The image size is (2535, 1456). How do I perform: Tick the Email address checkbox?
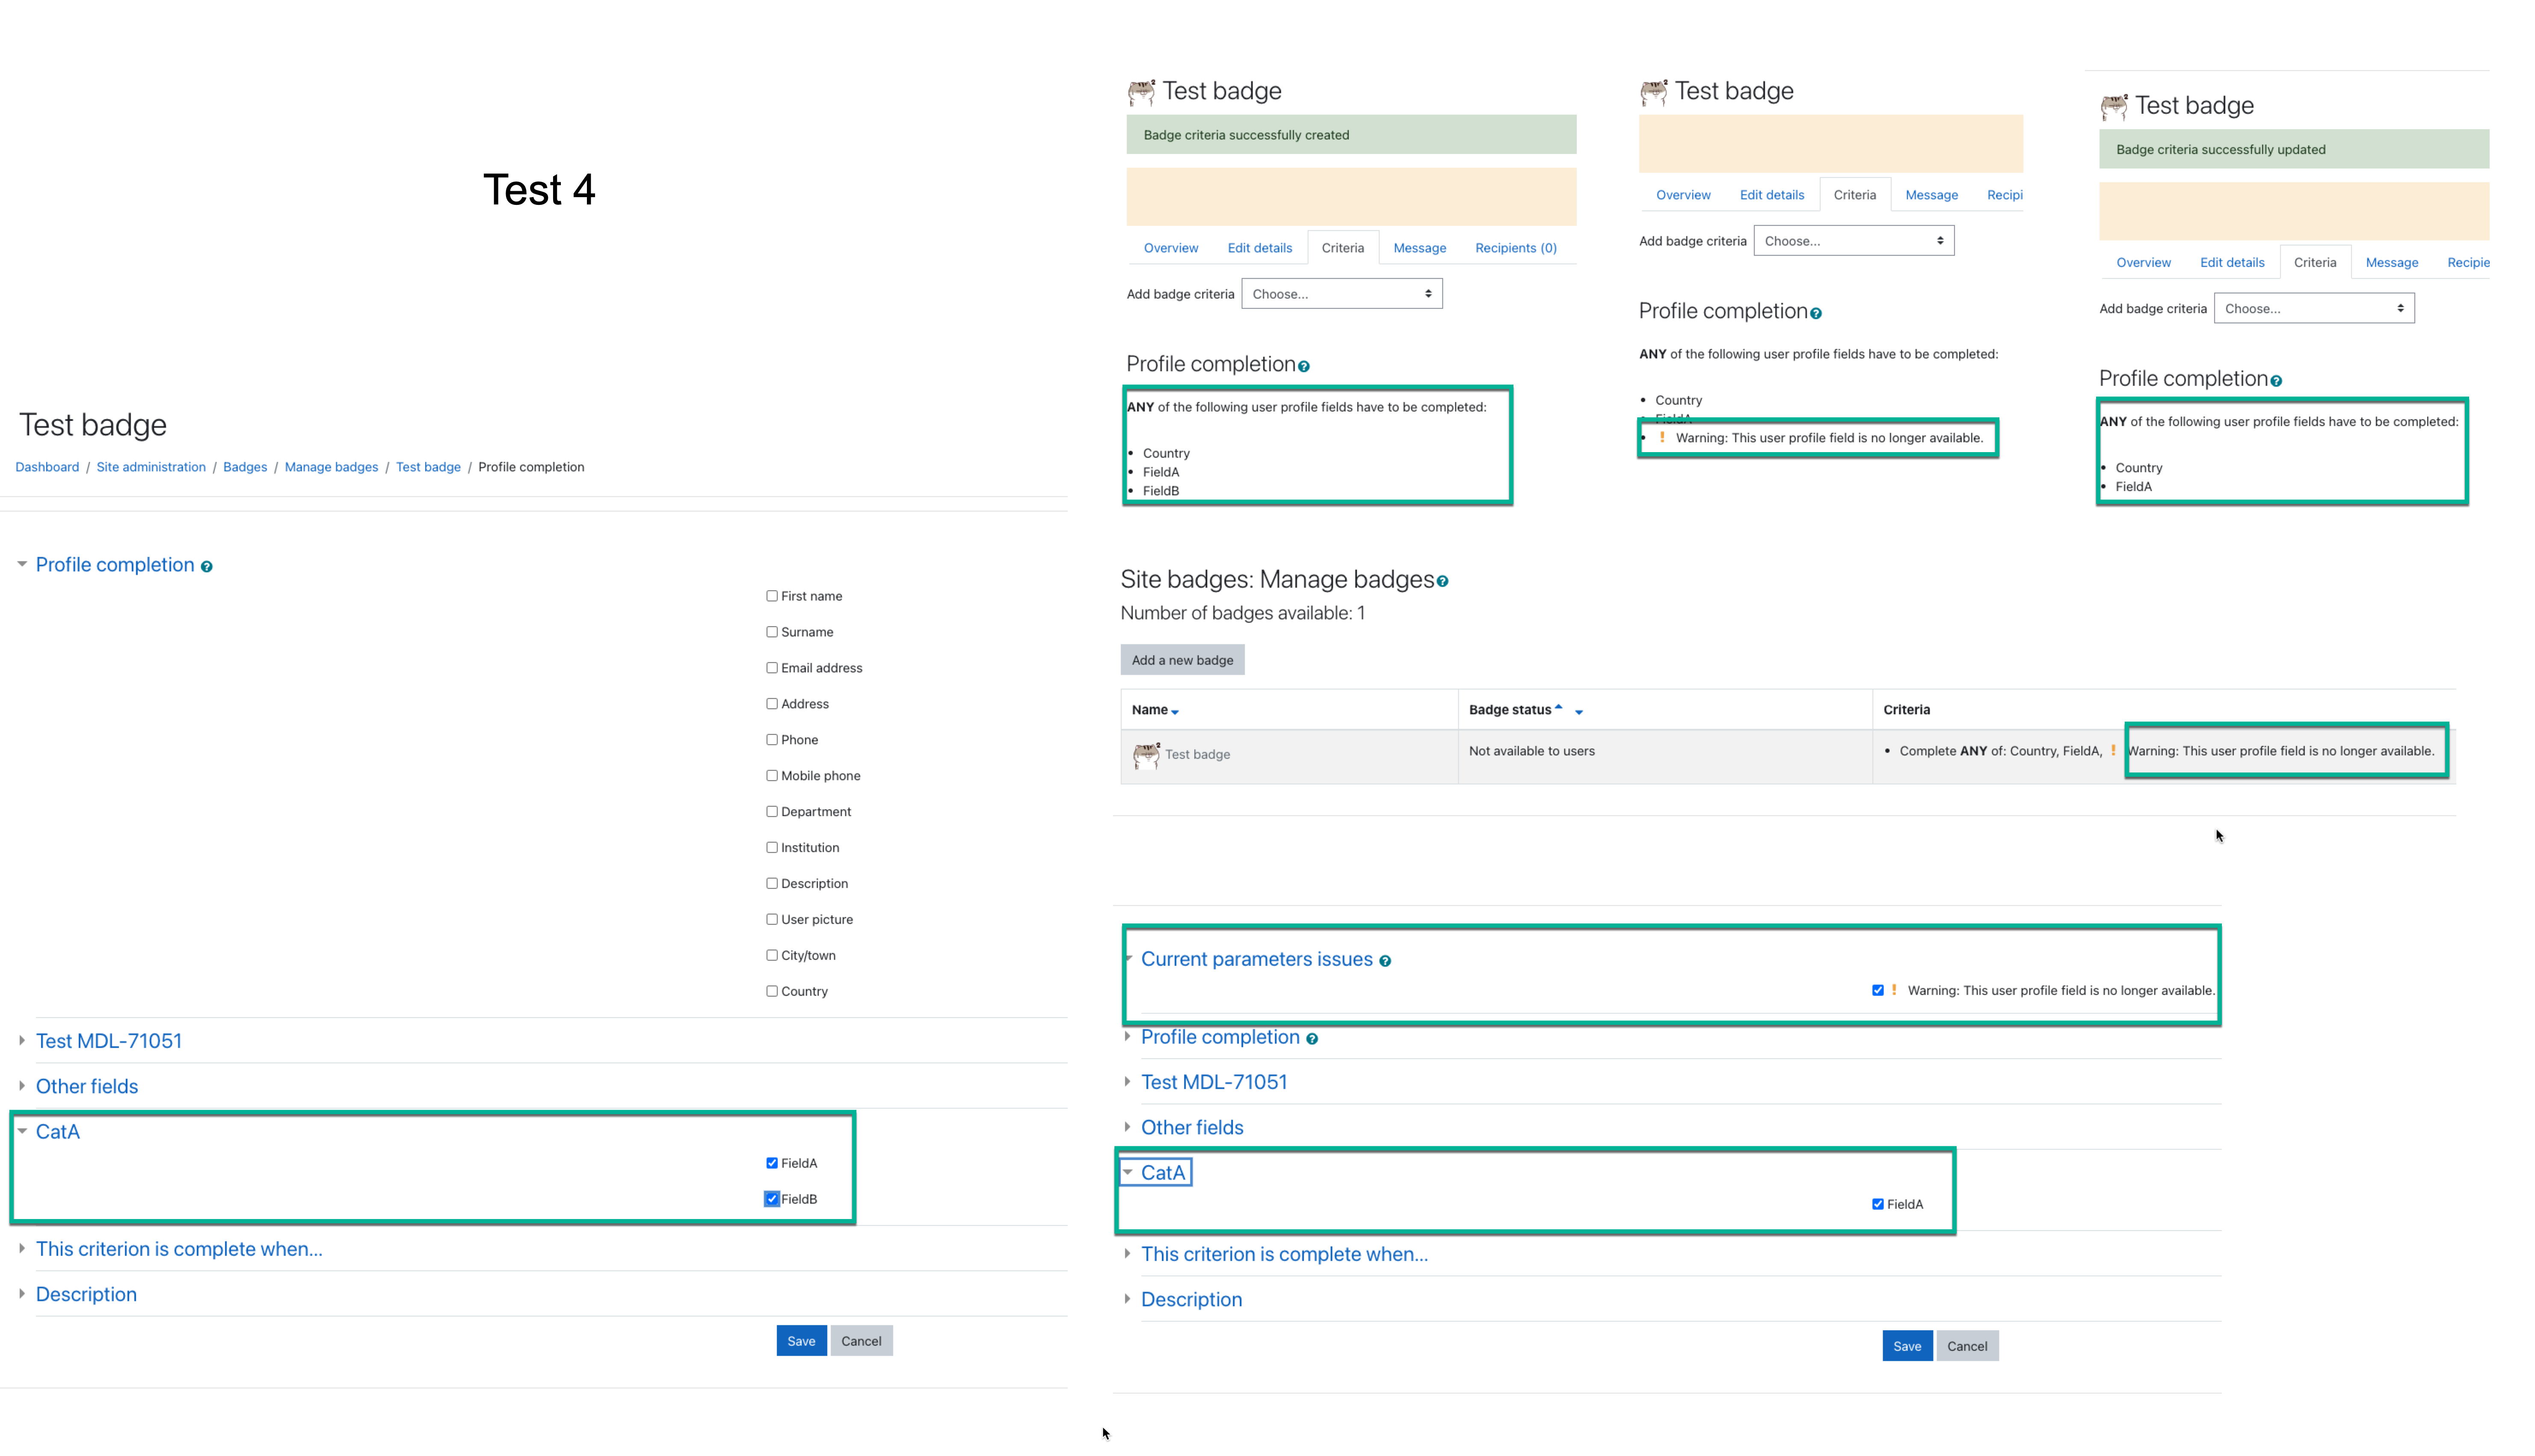pyautogui.click(x=772, y=668)
